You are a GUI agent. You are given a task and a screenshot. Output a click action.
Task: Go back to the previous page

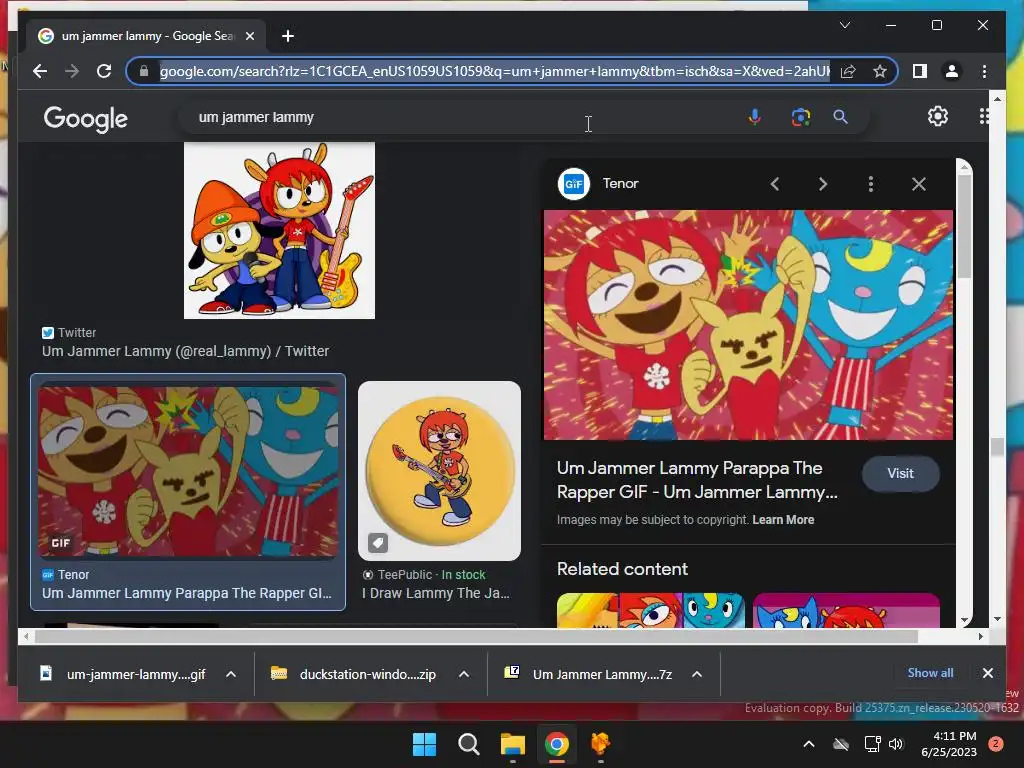[x=40, y=71]
